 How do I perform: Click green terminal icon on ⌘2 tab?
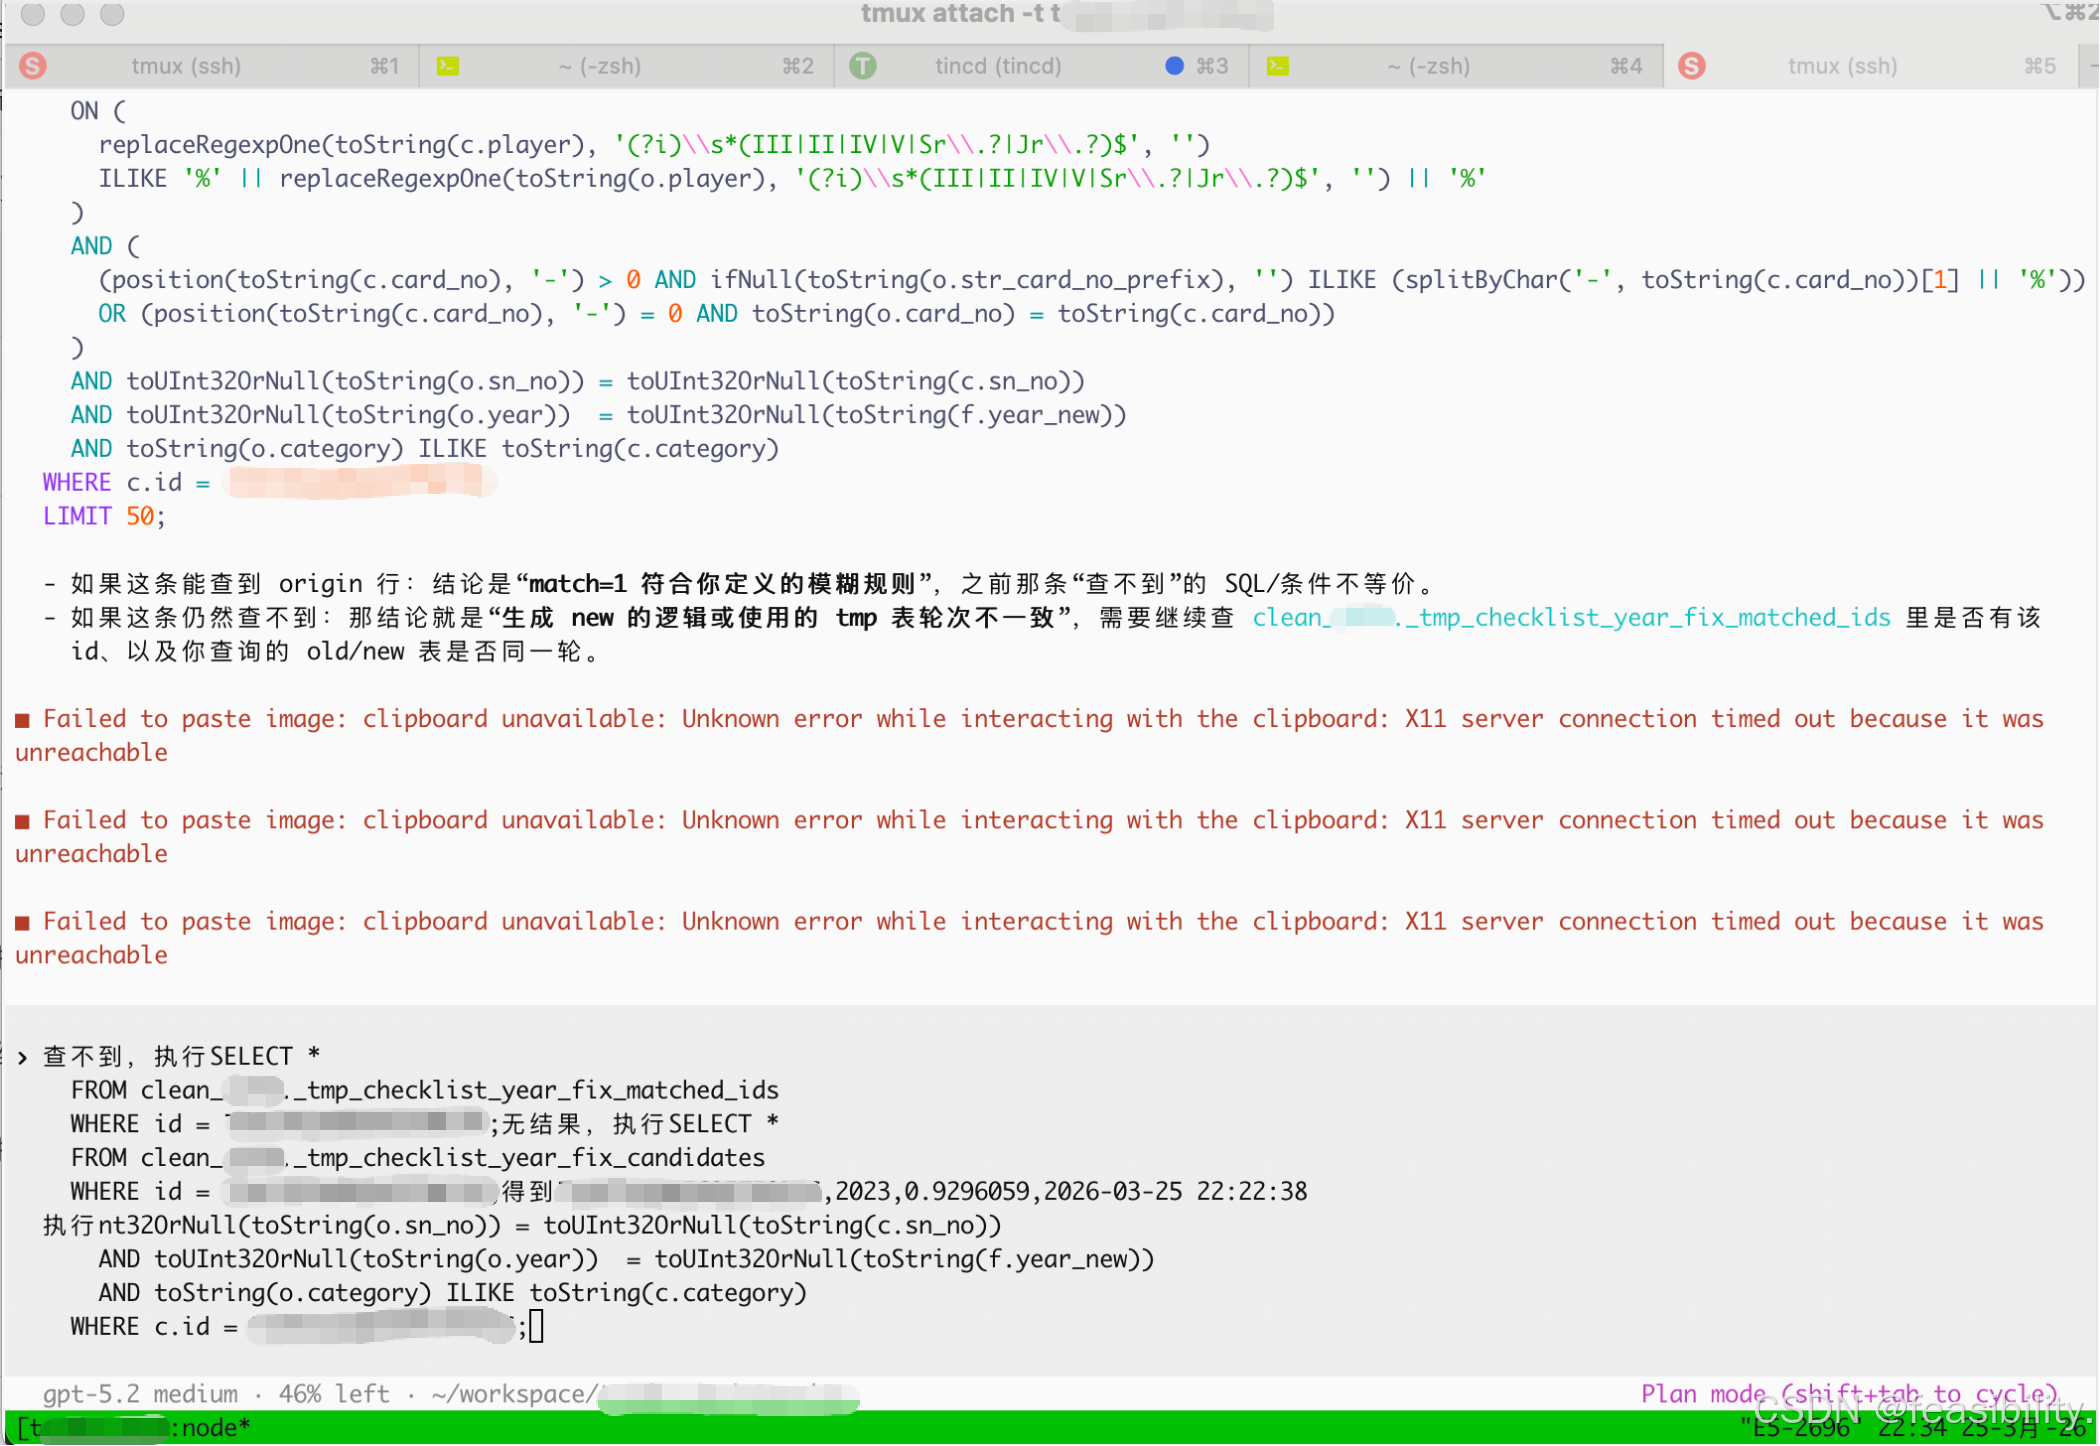[x=448, y=66]
